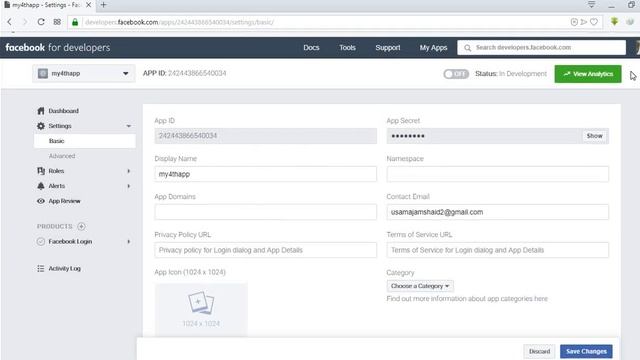Image resolution: width=640 pixels, height=360 pixels.
Task: Reload the page with refresh icon
Action: [x=41, y=22]
